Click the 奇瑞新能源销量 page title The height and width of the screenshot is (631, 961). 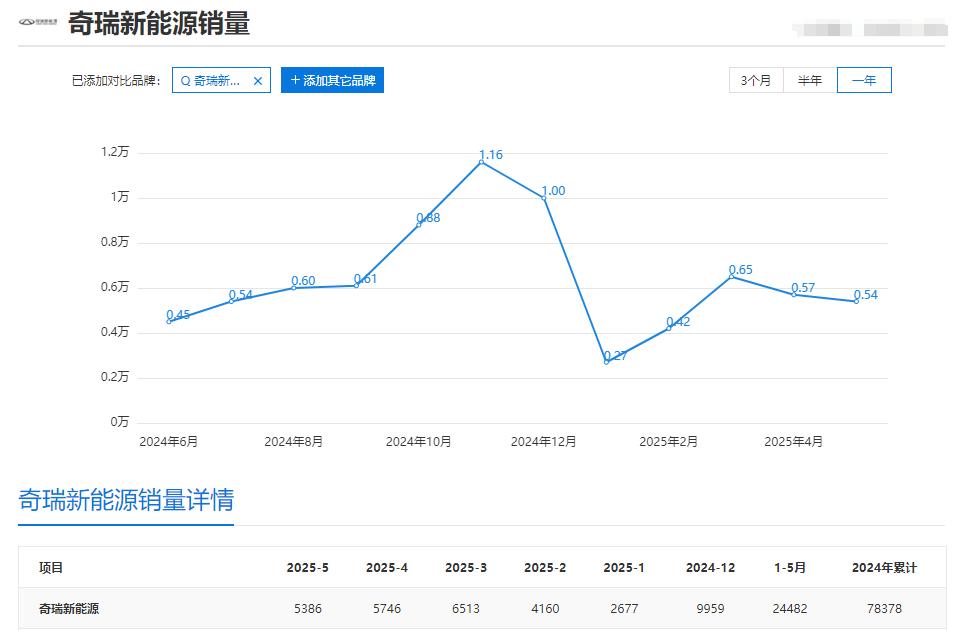point(159,23)
